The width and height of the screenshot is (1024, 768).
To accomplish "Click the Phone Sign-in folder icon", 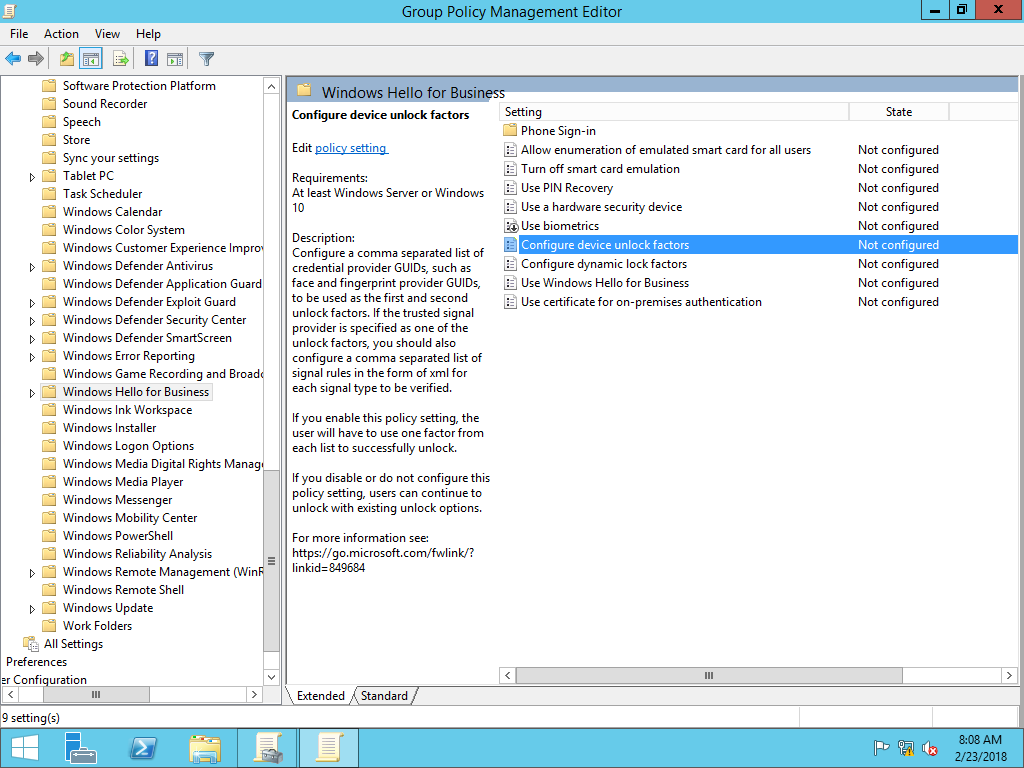I will [x=511, y=131].
